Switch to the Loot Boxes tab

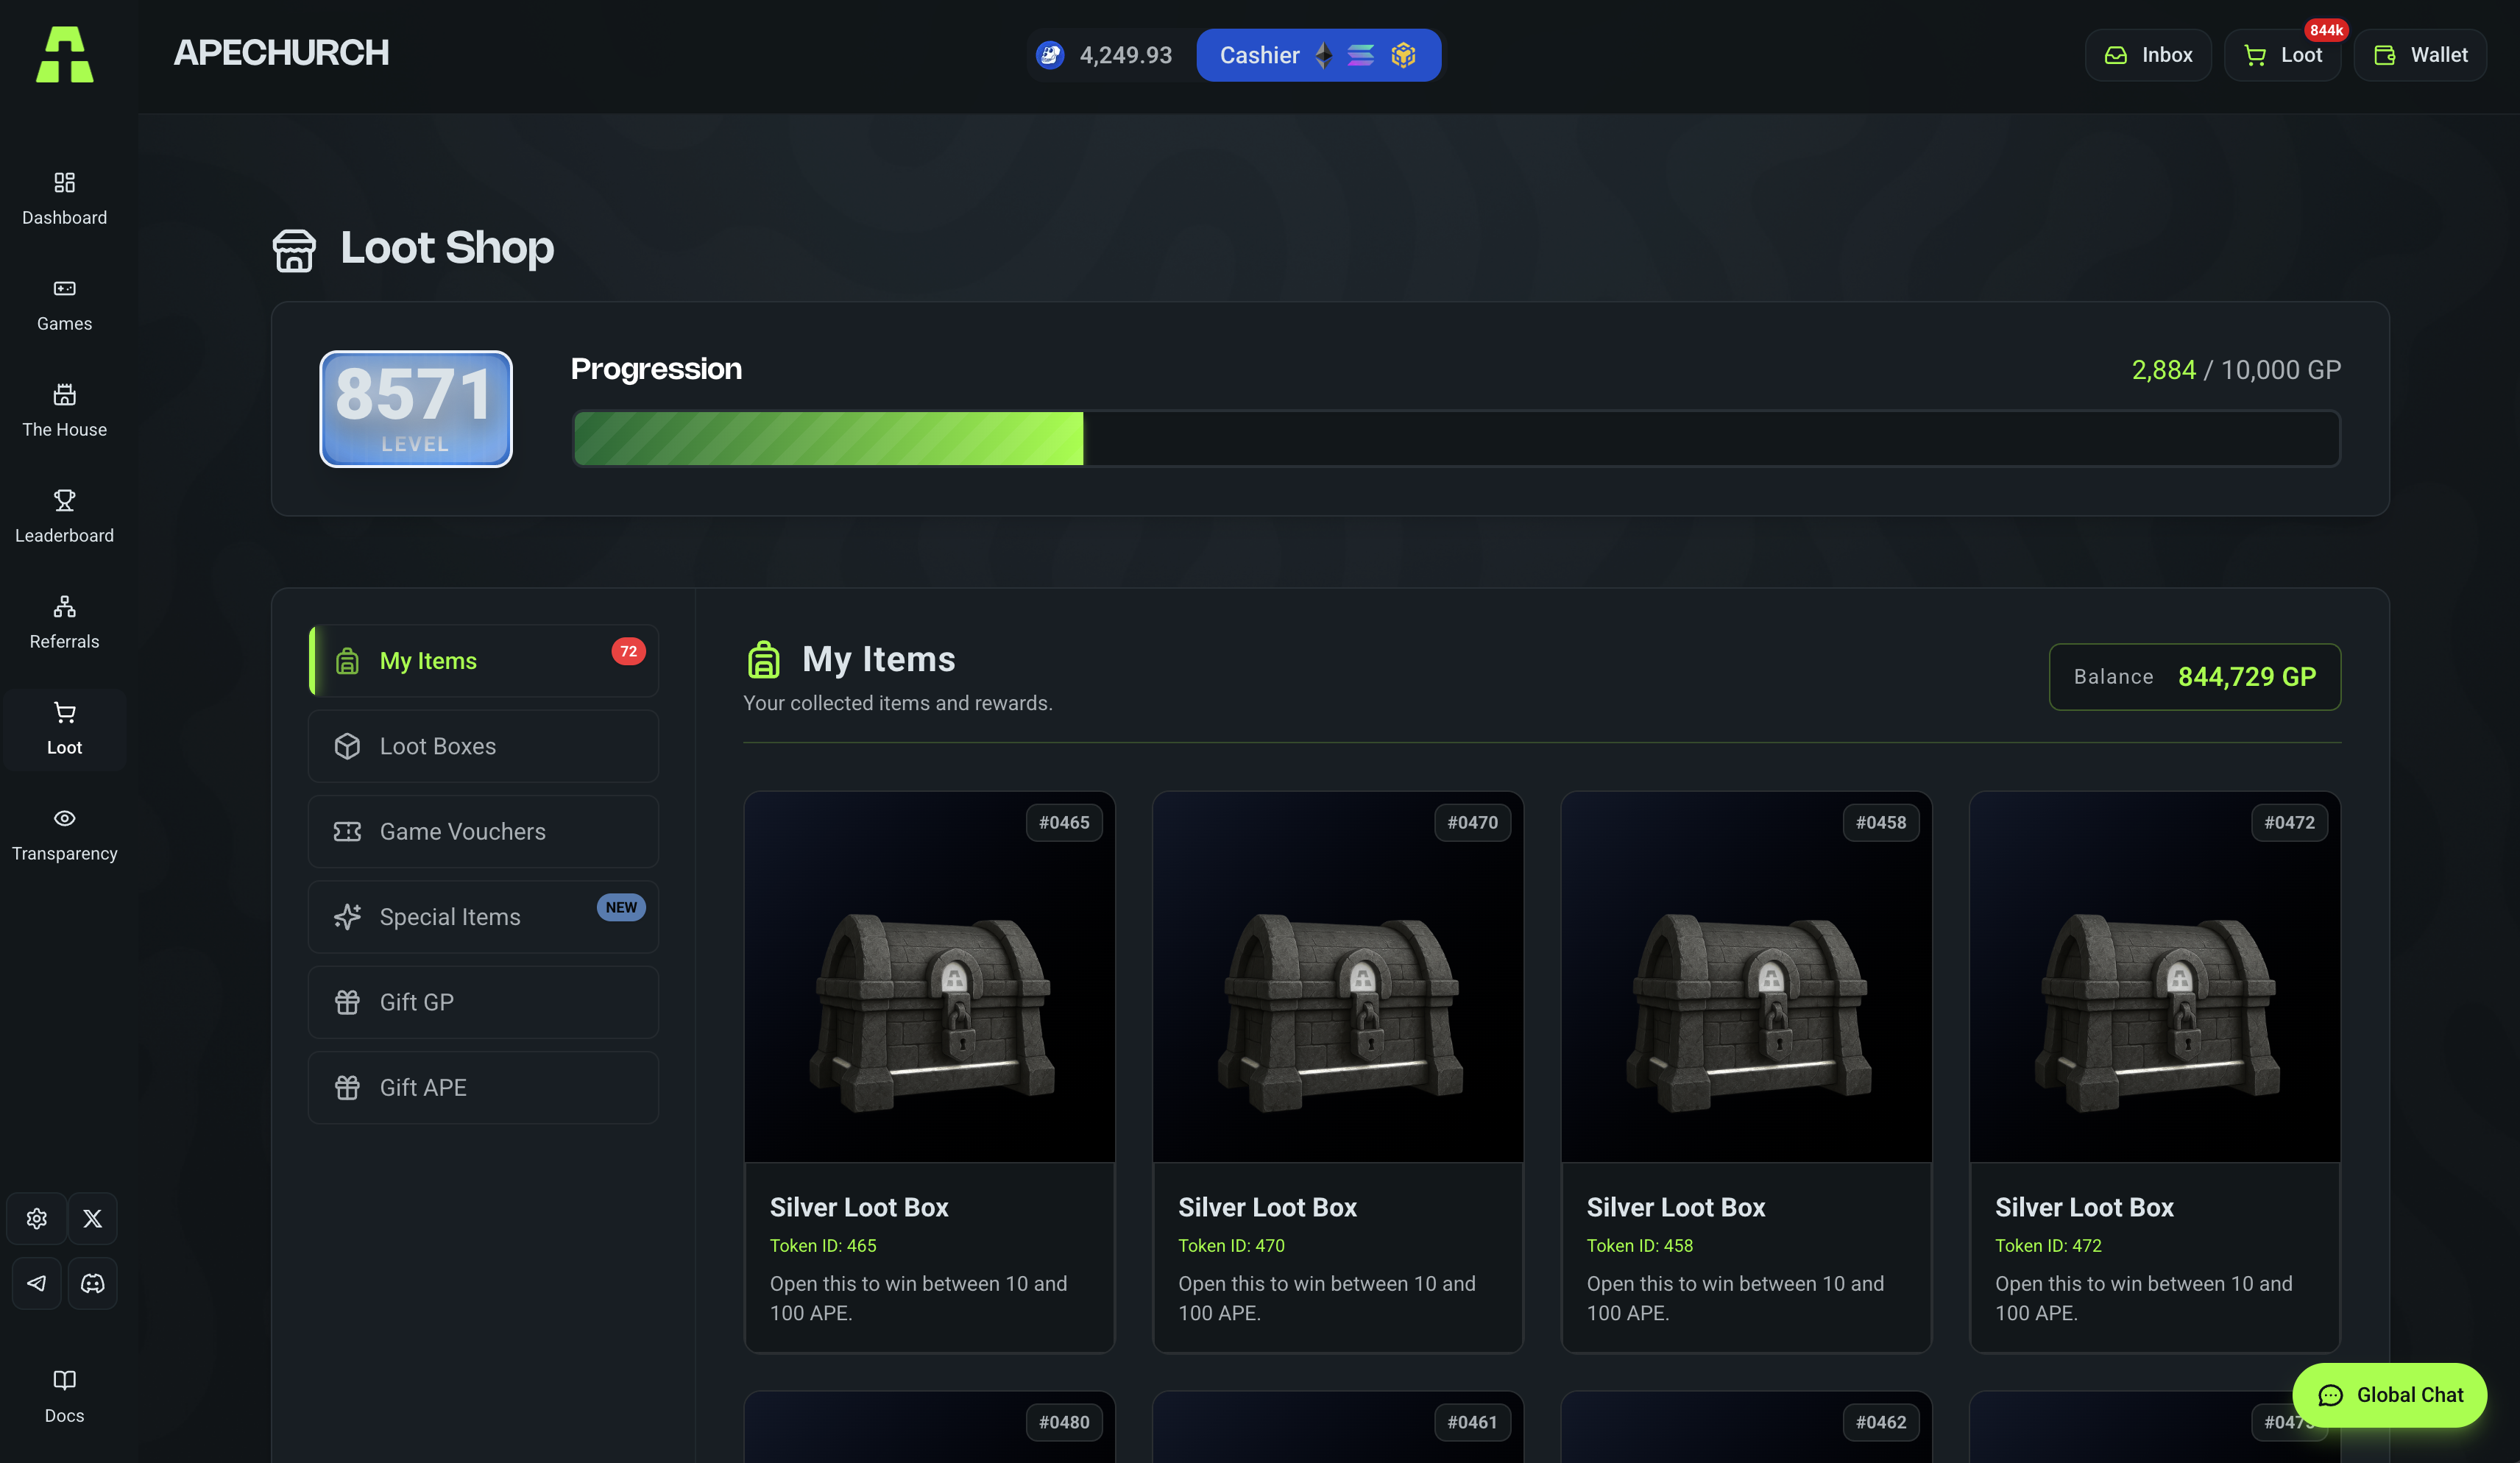coord(483,746)
